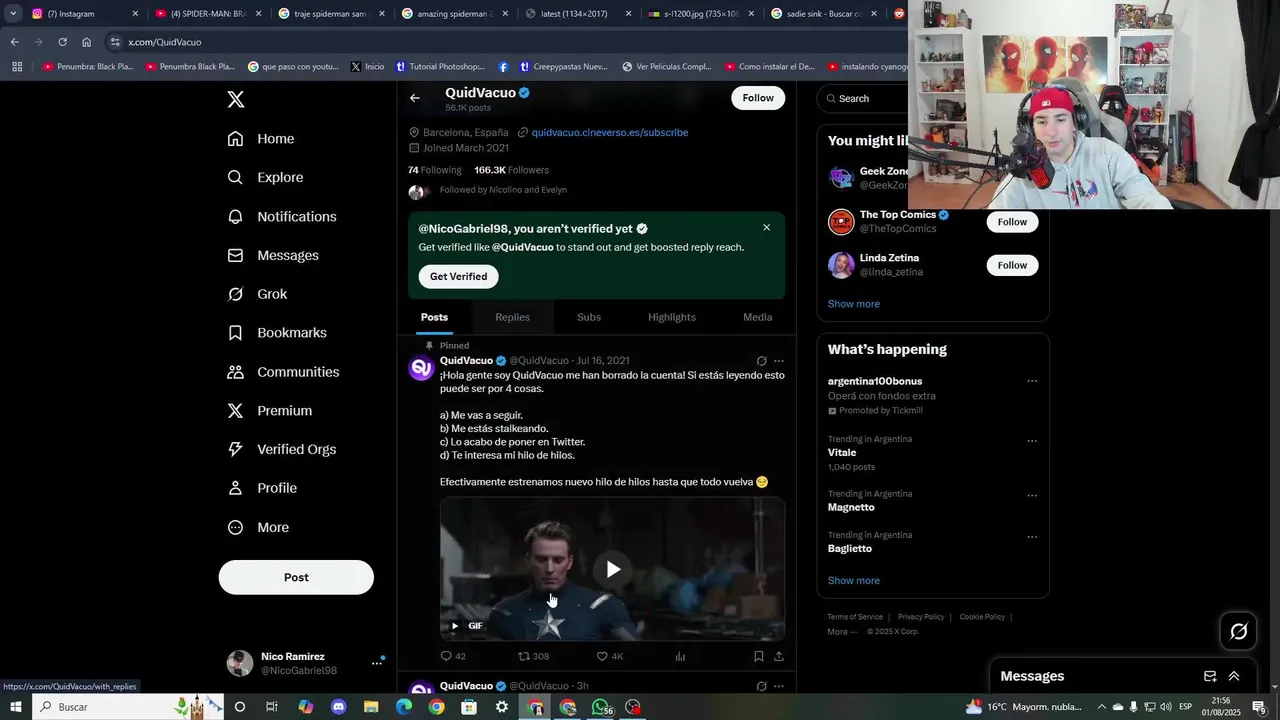The image size is (1280, 720).
Task: Click the Premium X icon
Action: pyautogui.click(x=235, y=411)
